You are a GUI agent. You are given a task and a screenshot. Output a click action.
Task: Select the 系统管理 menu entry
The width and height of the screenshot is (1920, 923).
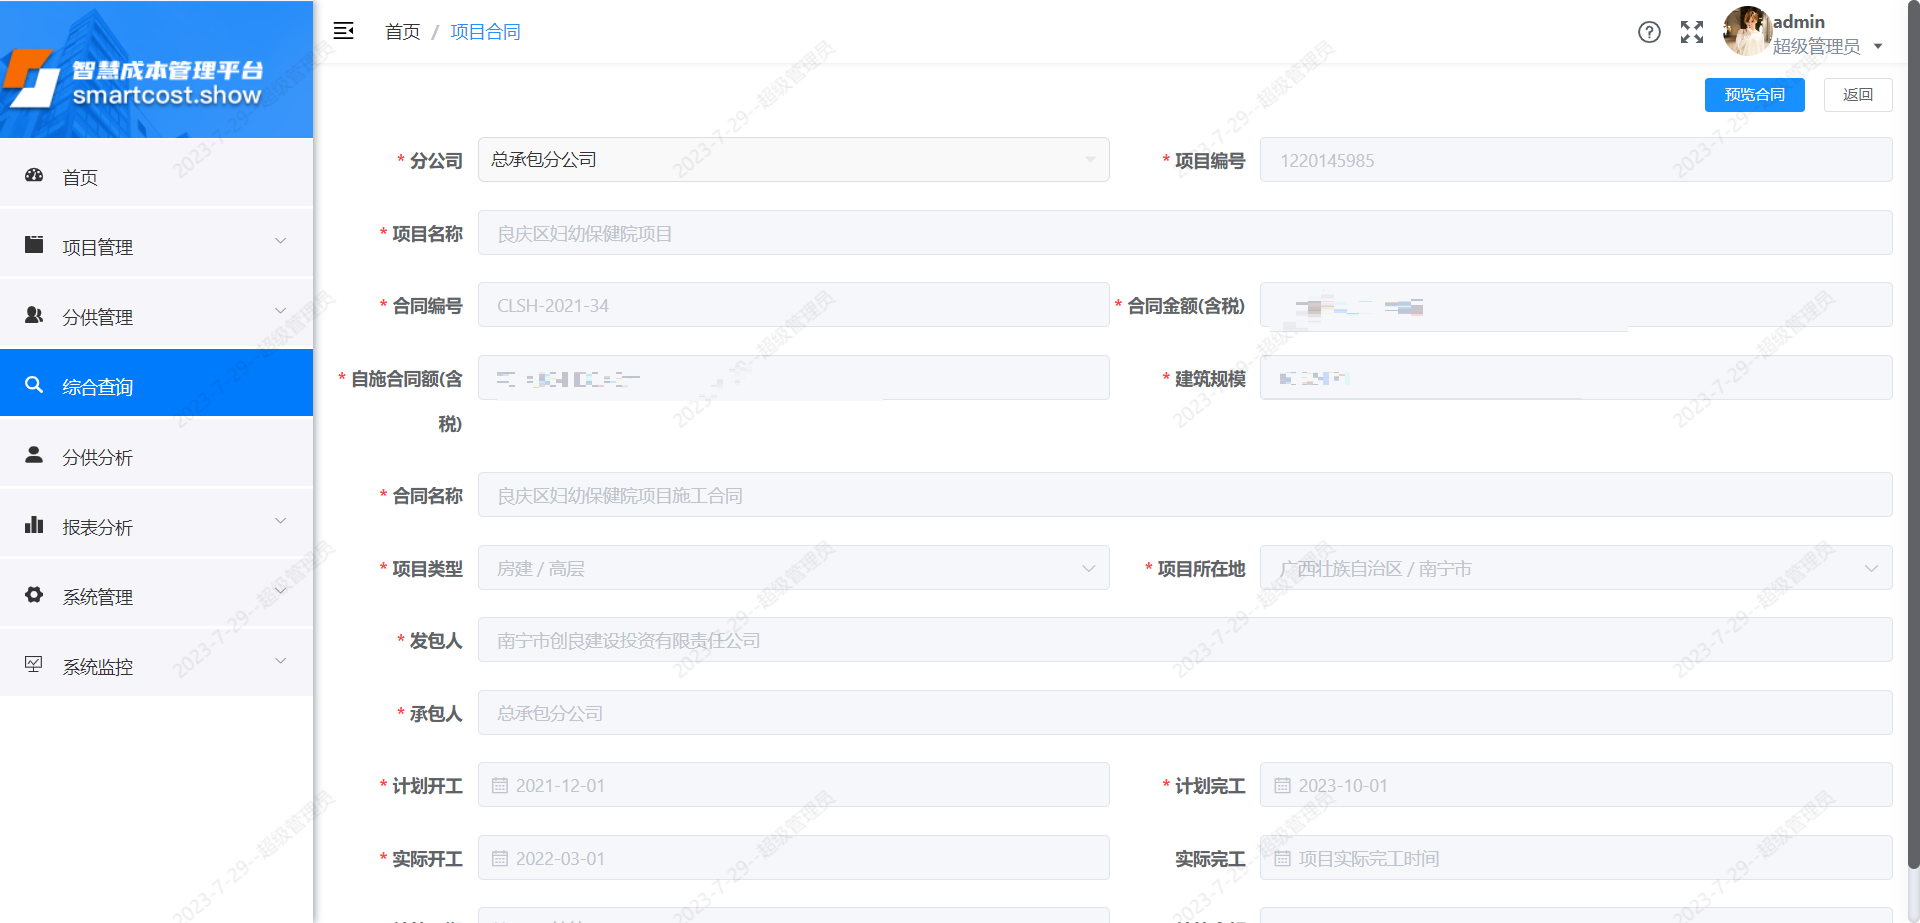pyautogui.click(x=97, y=597)
